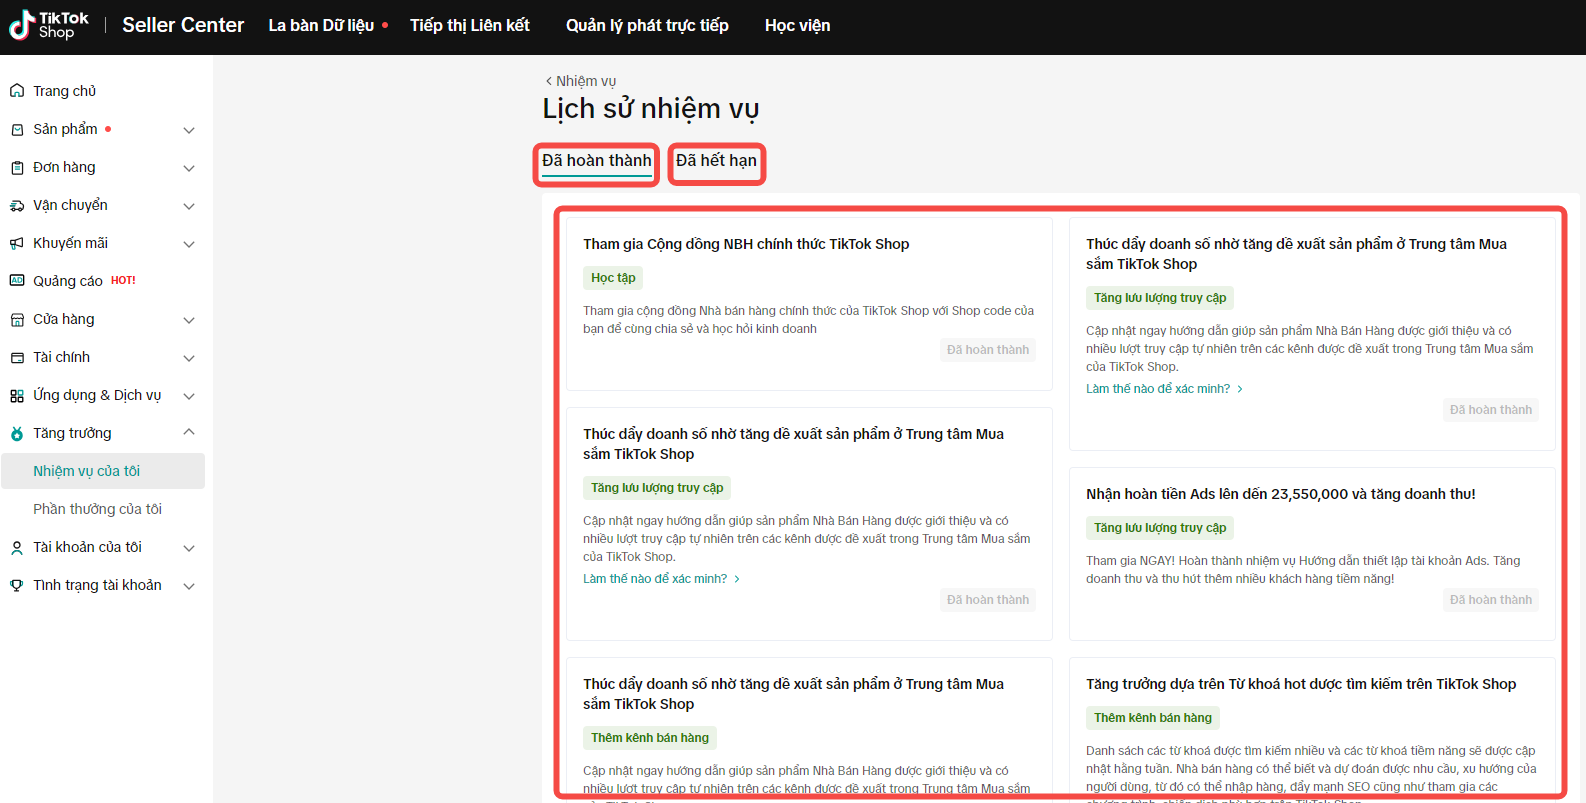Click the Tình trạng tài khoản trophy icon
Image resolution: width=1586 pixels, height=803 pixels.
(17, 586)
